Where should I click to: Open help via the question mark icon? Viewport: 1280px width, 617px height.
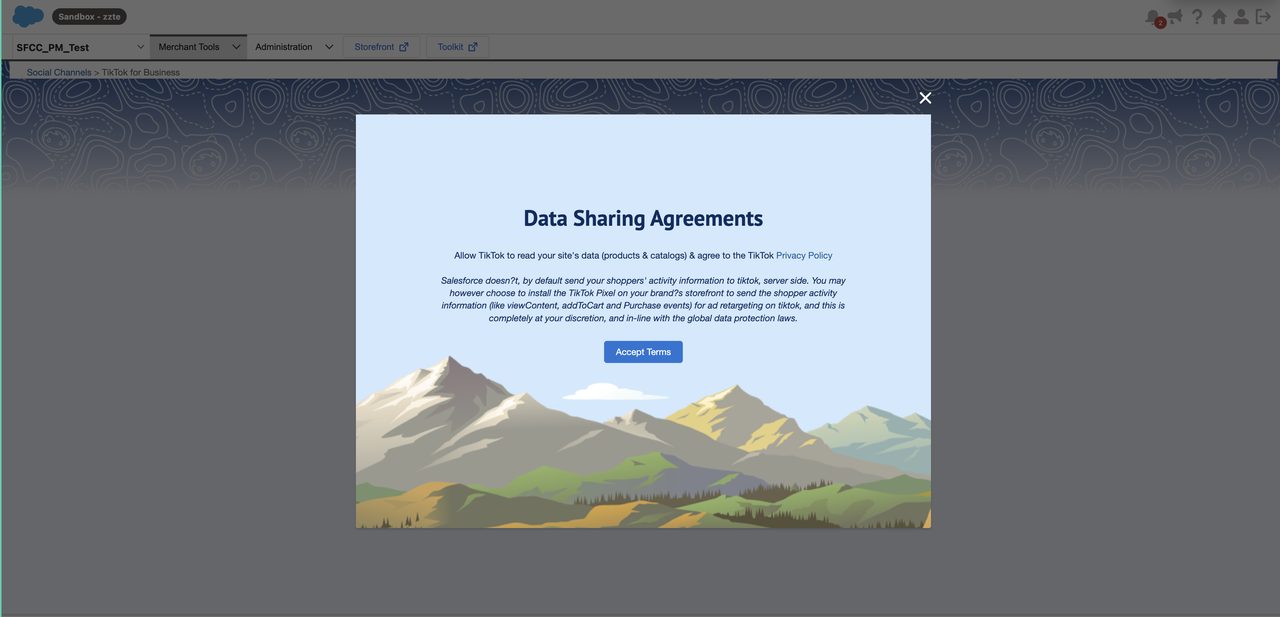[x=1197, y=17]
